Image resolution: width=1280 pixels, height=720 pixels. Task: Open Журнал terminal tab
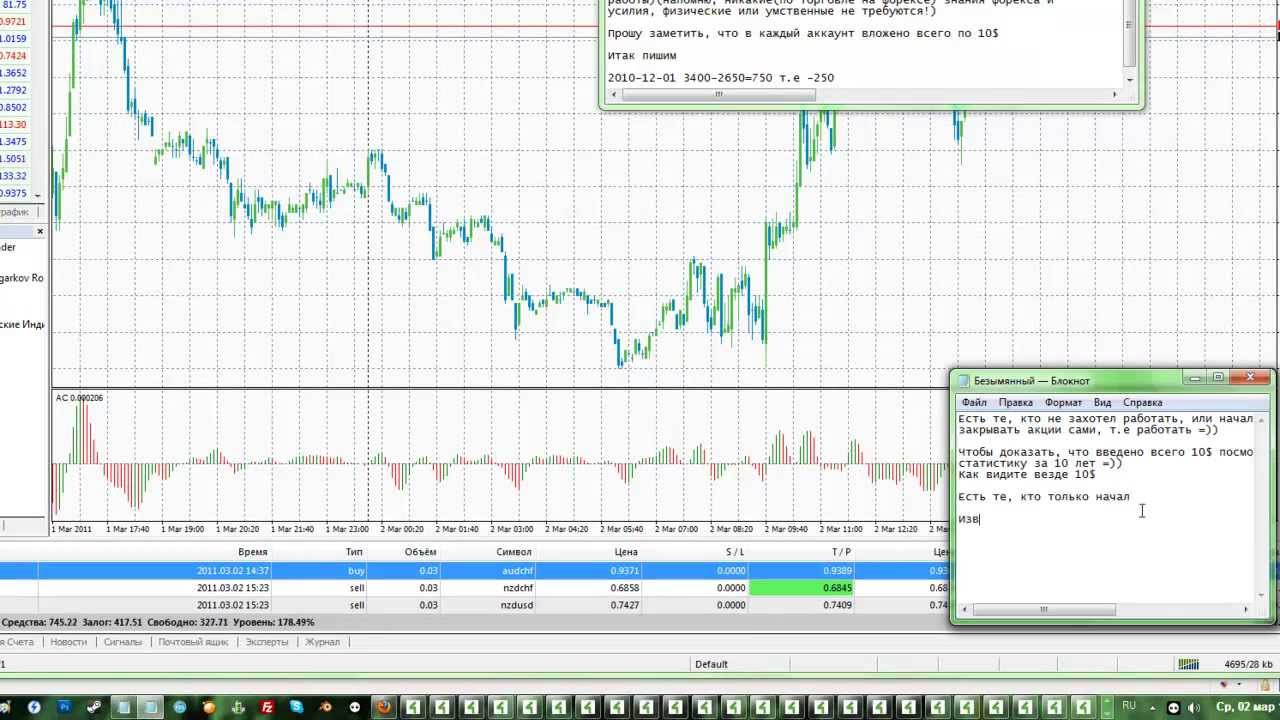tap(322, 642)
